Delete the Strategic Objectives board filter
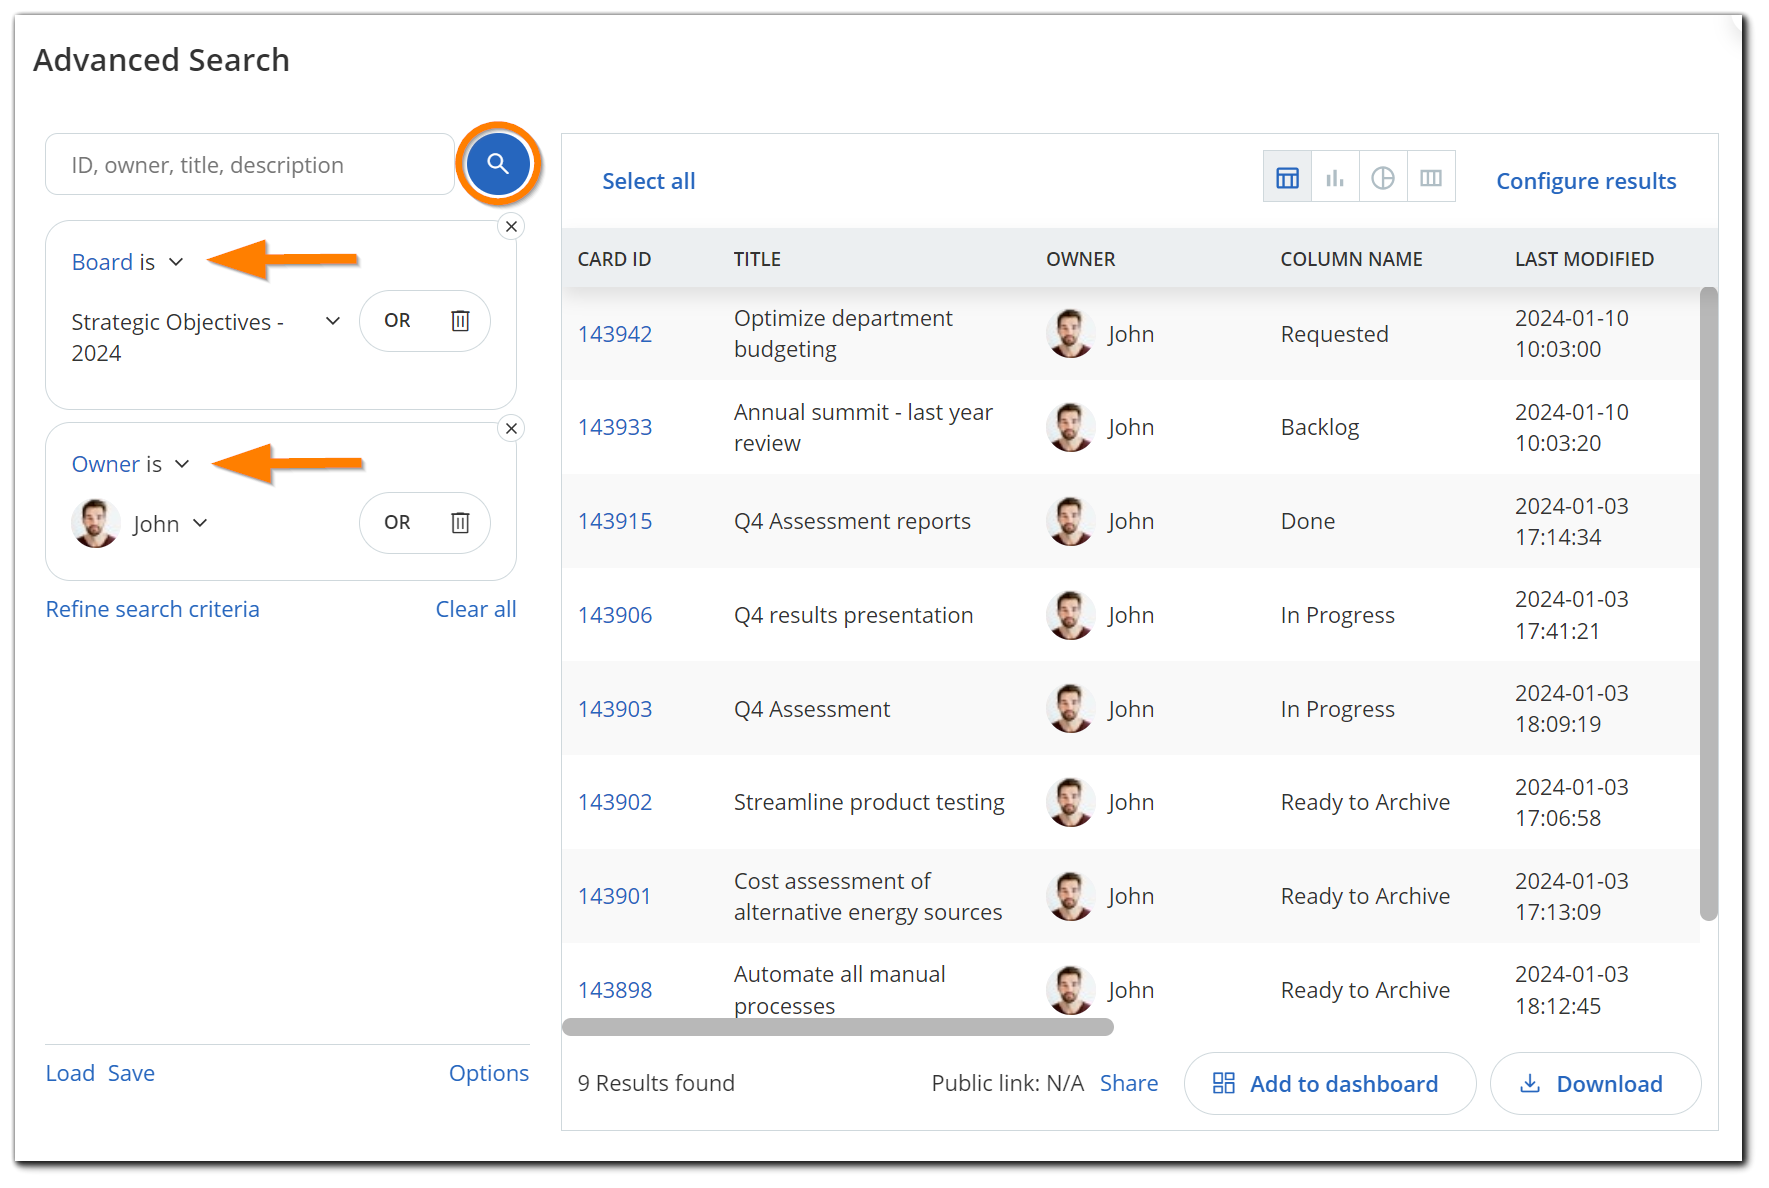The height and width of the screenshot is (1188, 1769). [x=460, y=321]
